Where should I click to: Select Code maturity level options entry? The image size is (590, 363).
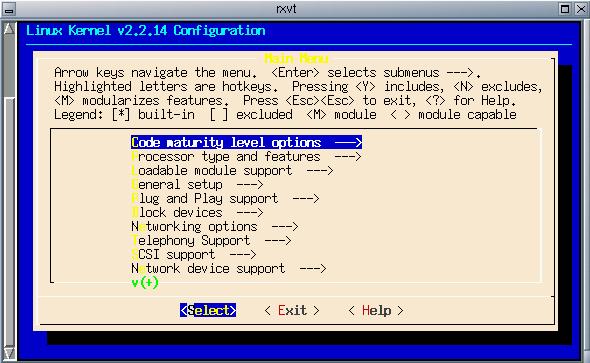point(246,143)
